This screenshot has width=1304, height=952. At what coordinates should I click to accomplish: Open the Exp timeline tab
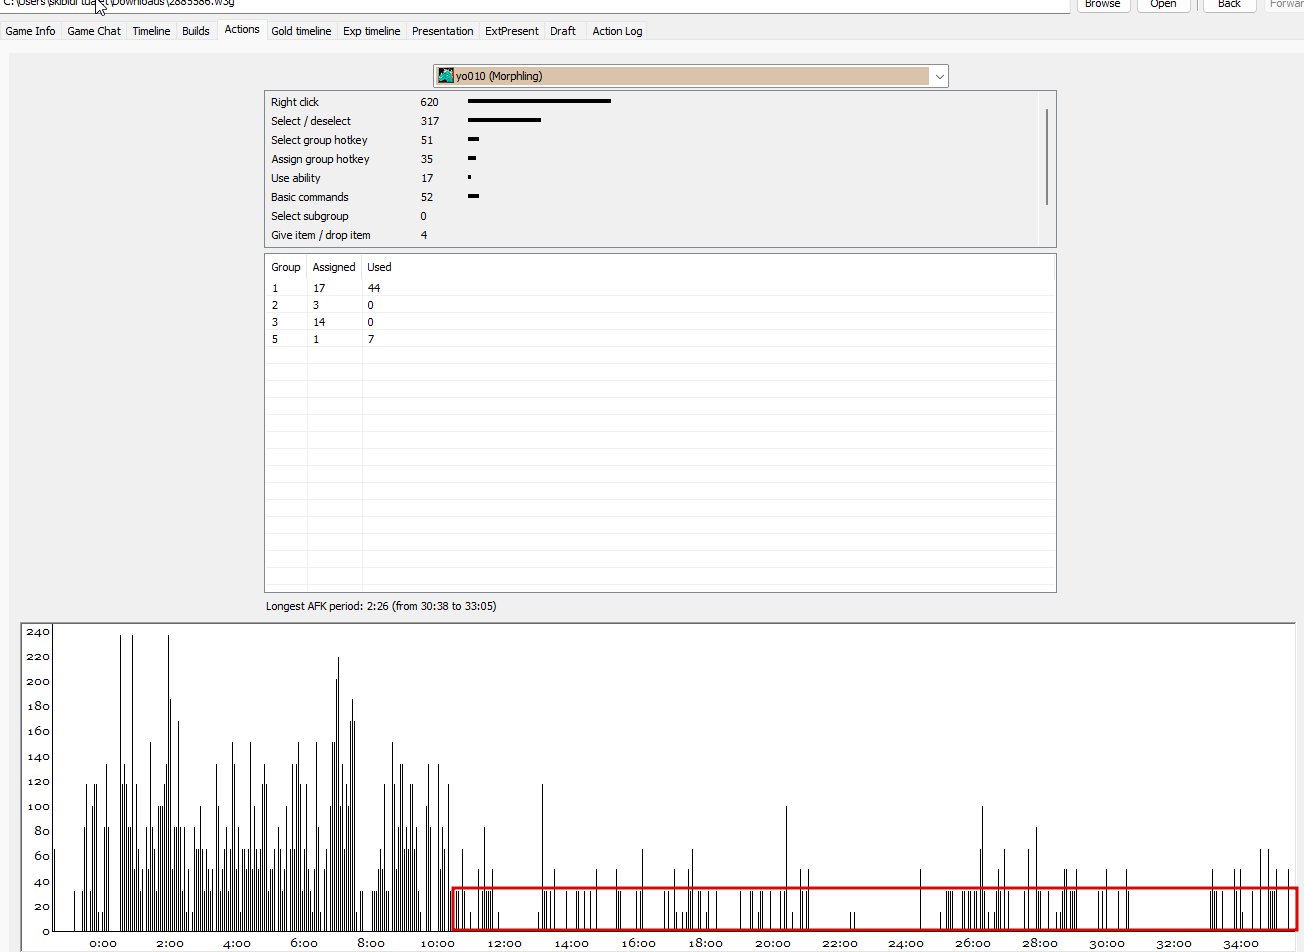[x=372, y=31]
